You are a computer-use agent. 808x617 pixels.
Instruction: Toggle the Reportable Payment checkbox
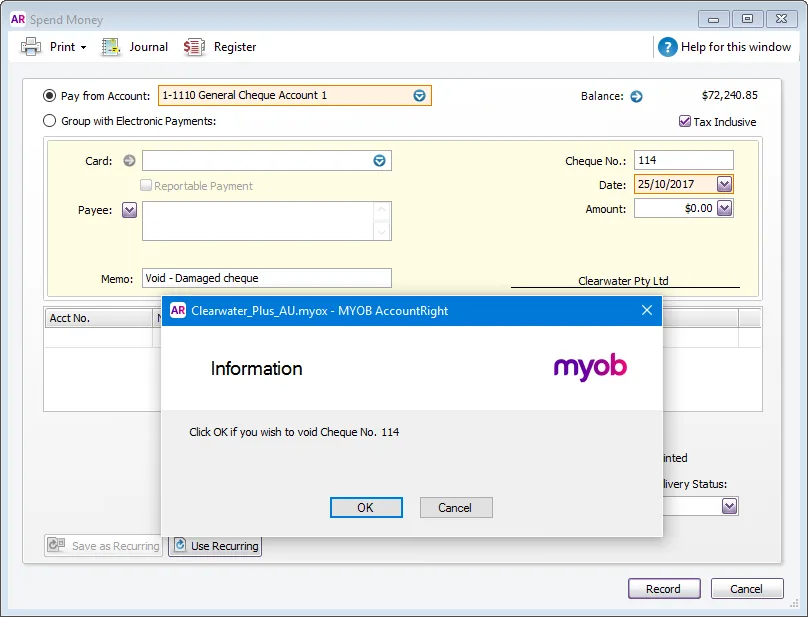click(146, 185)
